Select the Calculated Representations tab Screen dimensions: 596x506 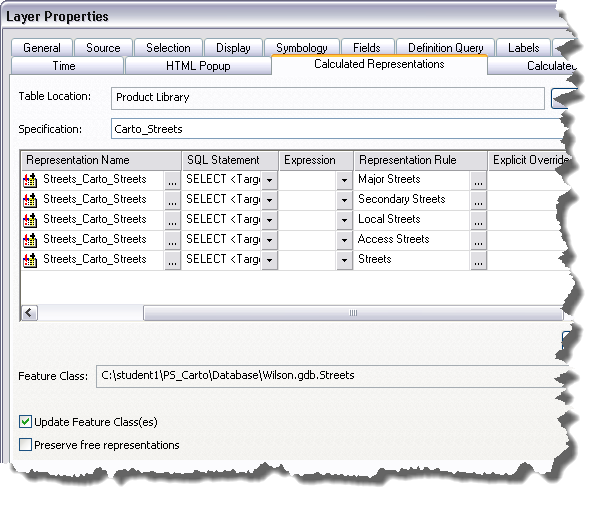click(x=379, y=64)
